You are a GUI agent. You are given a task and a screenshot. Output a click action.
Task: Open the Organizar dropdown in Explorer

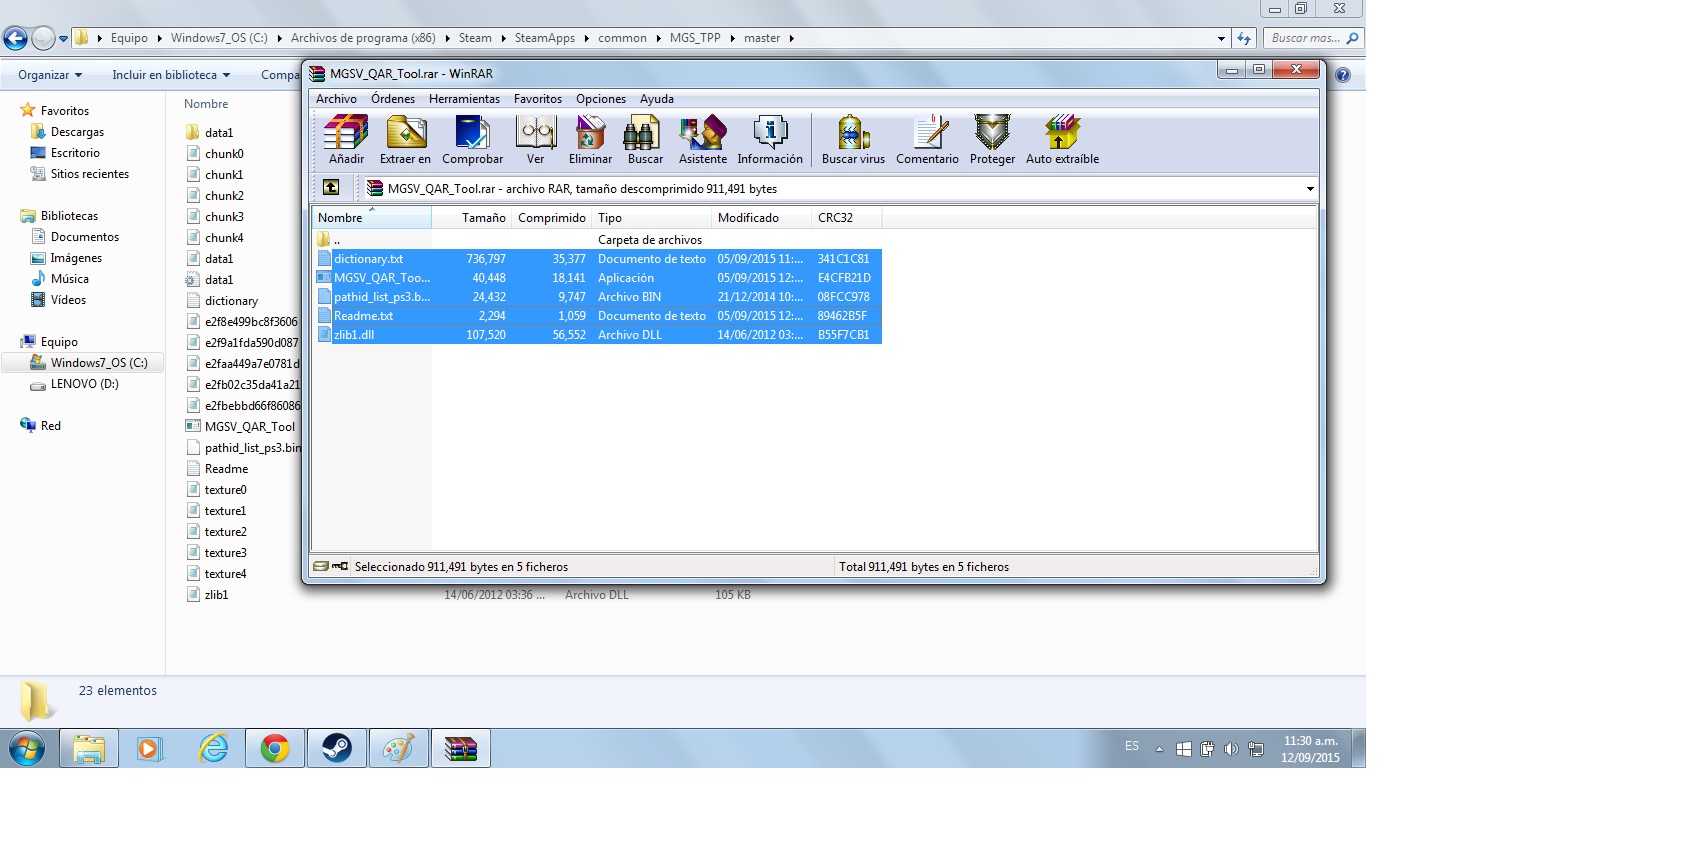point(50,75)
